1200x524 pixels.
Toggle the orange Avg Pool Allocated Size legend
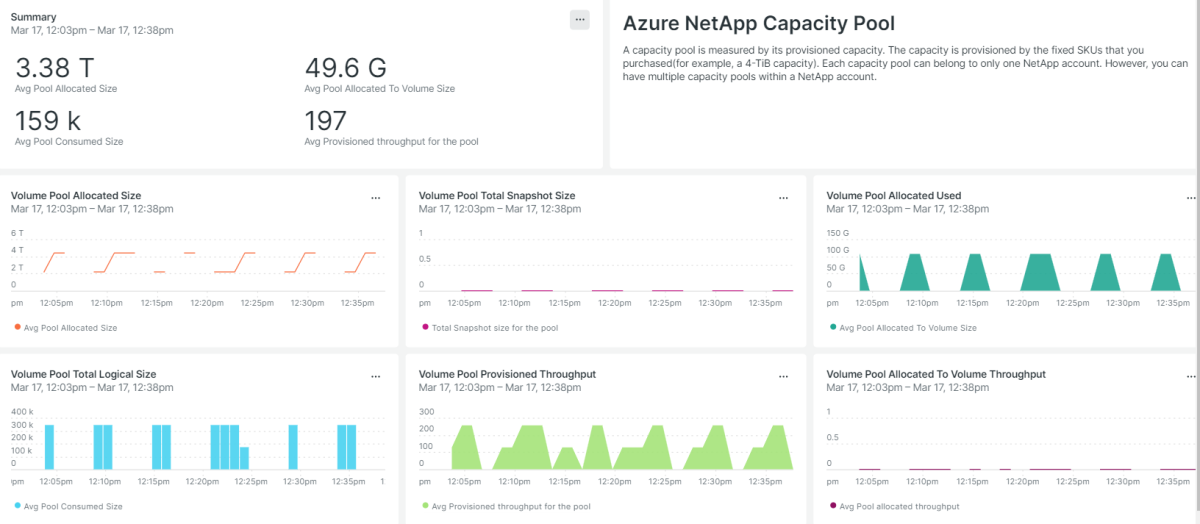pos(65,327)
